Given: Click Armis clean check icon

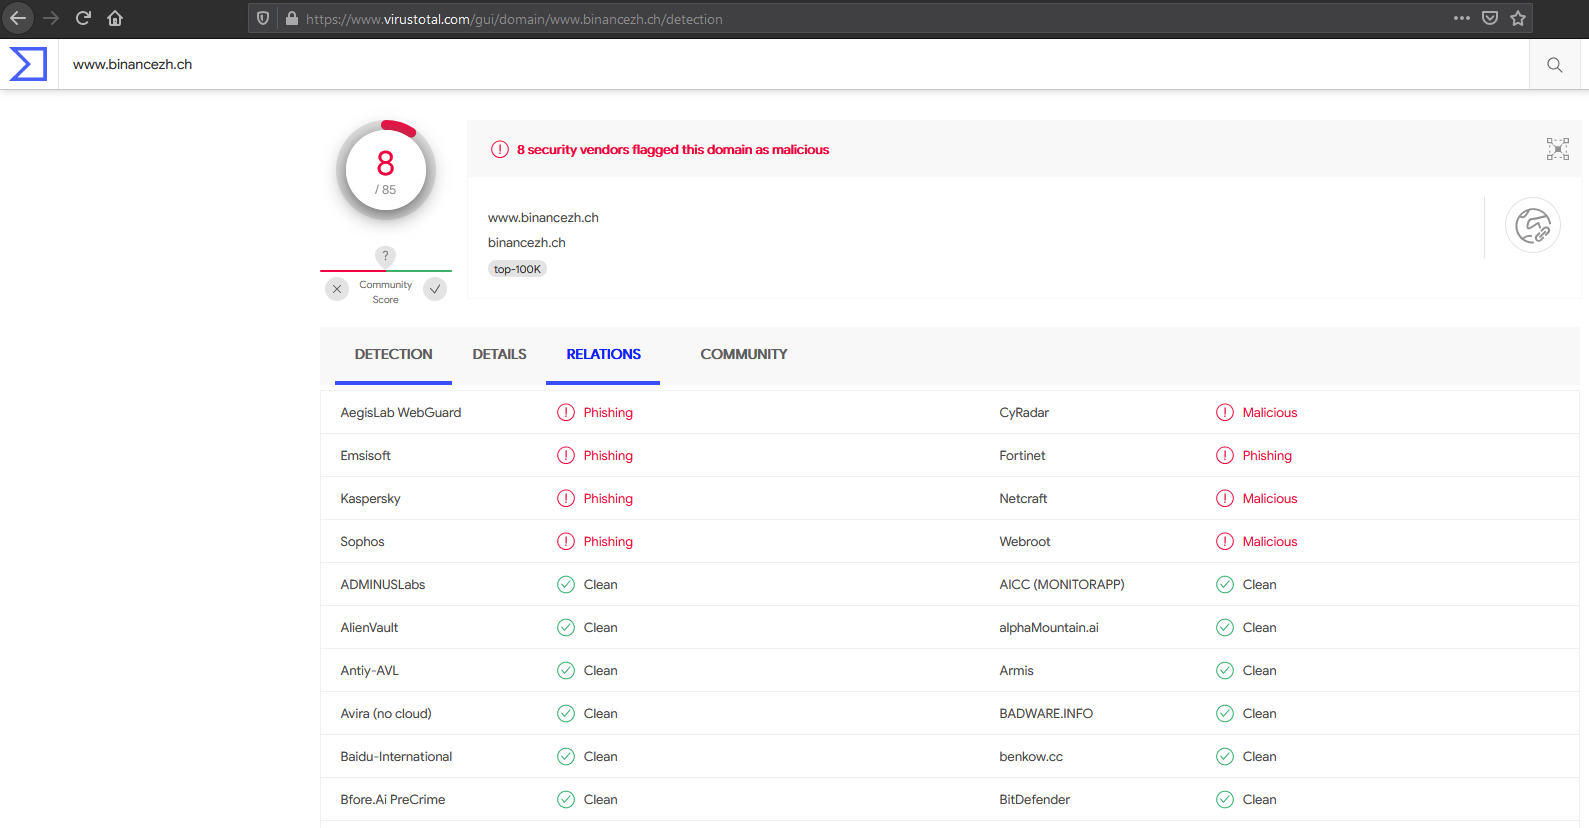Looking at the screenshot, I should [1225, 670].
